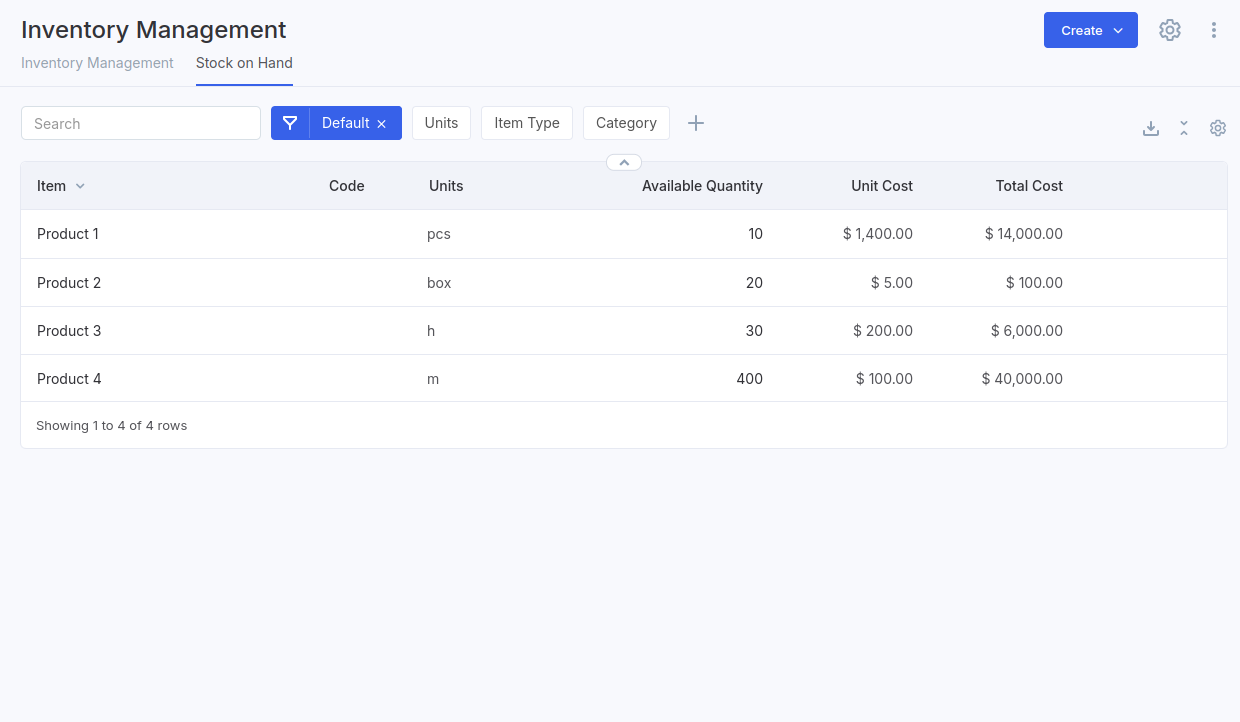Open the Product 3 row
This screenshot has width=1240, height=722.
pos(624,331)
